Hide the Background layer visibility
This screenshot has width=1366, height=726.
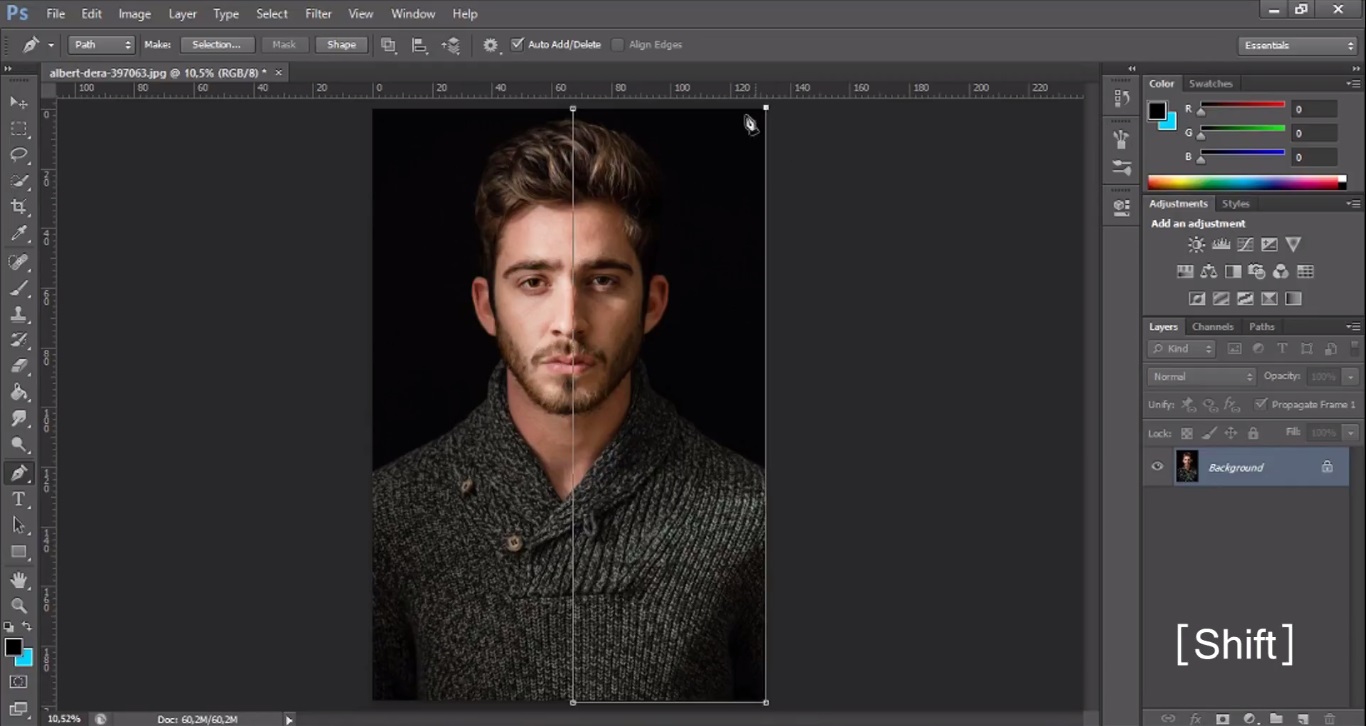tap(1157, 467)
